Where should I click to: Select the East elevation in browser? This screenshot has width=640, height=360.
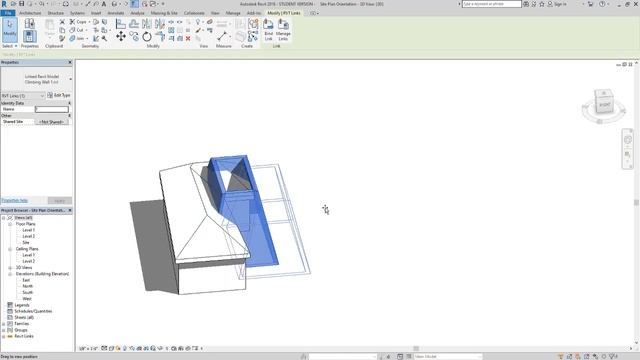(x=26, y=280)
